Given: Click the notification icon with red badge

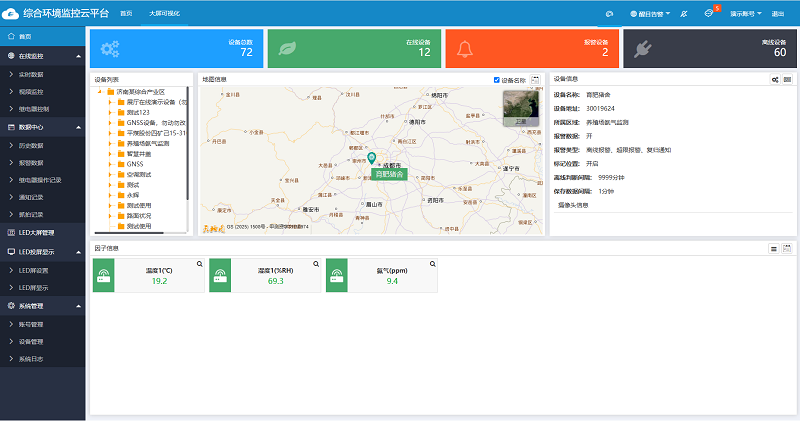Looking at the screenshot, I should [x=709, y=14].
